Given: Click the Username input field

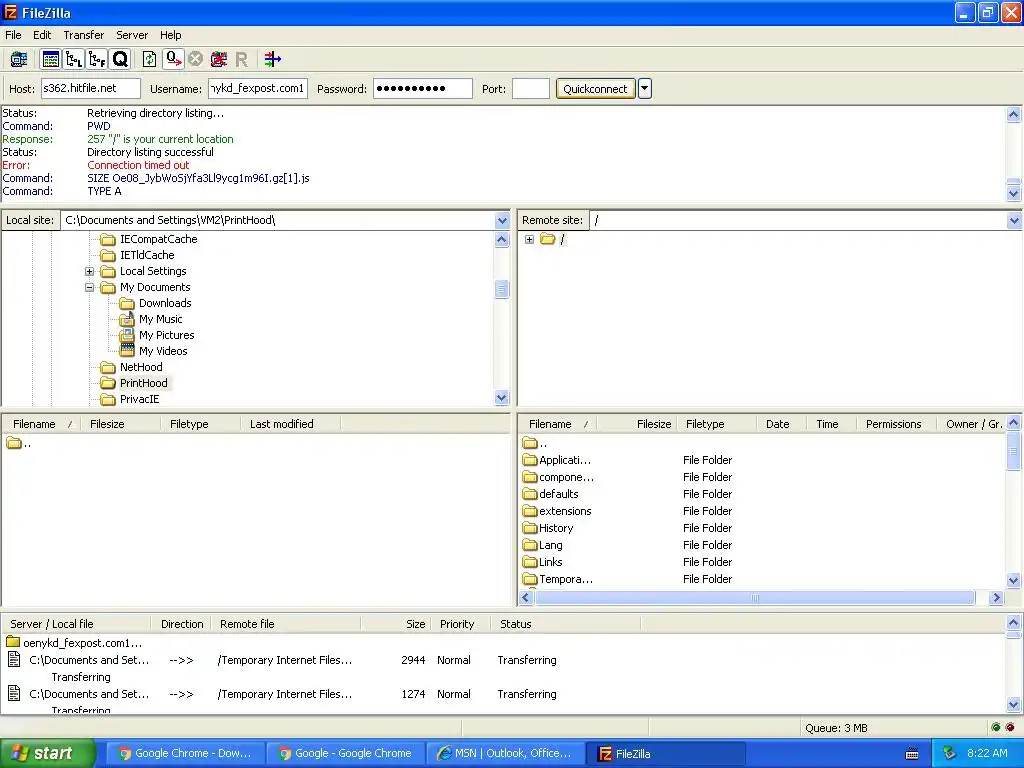Looking at the screenshot, I should (257, 88).
